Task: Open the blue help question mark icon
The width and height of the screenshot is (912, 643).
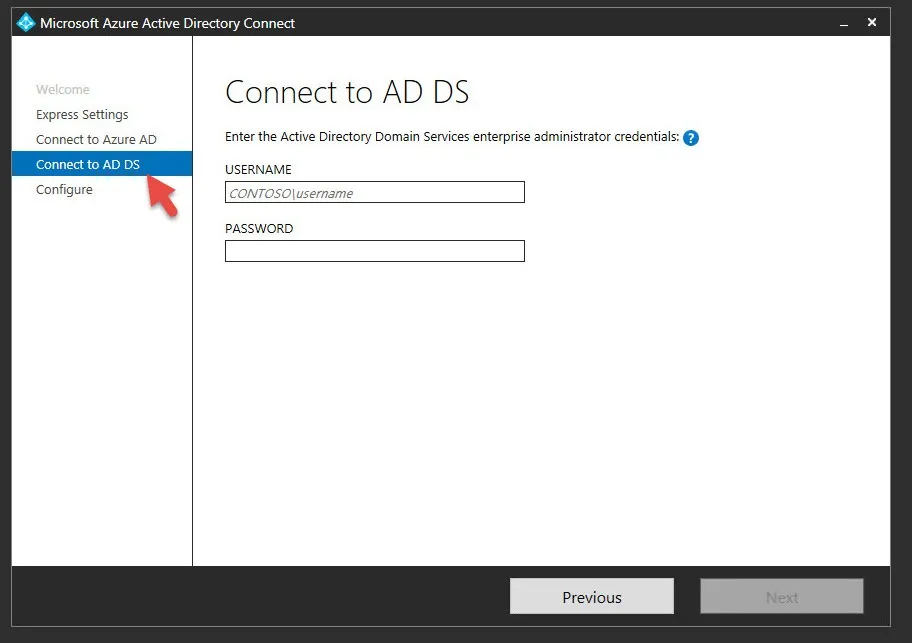Action: click(x=690, y=138)
